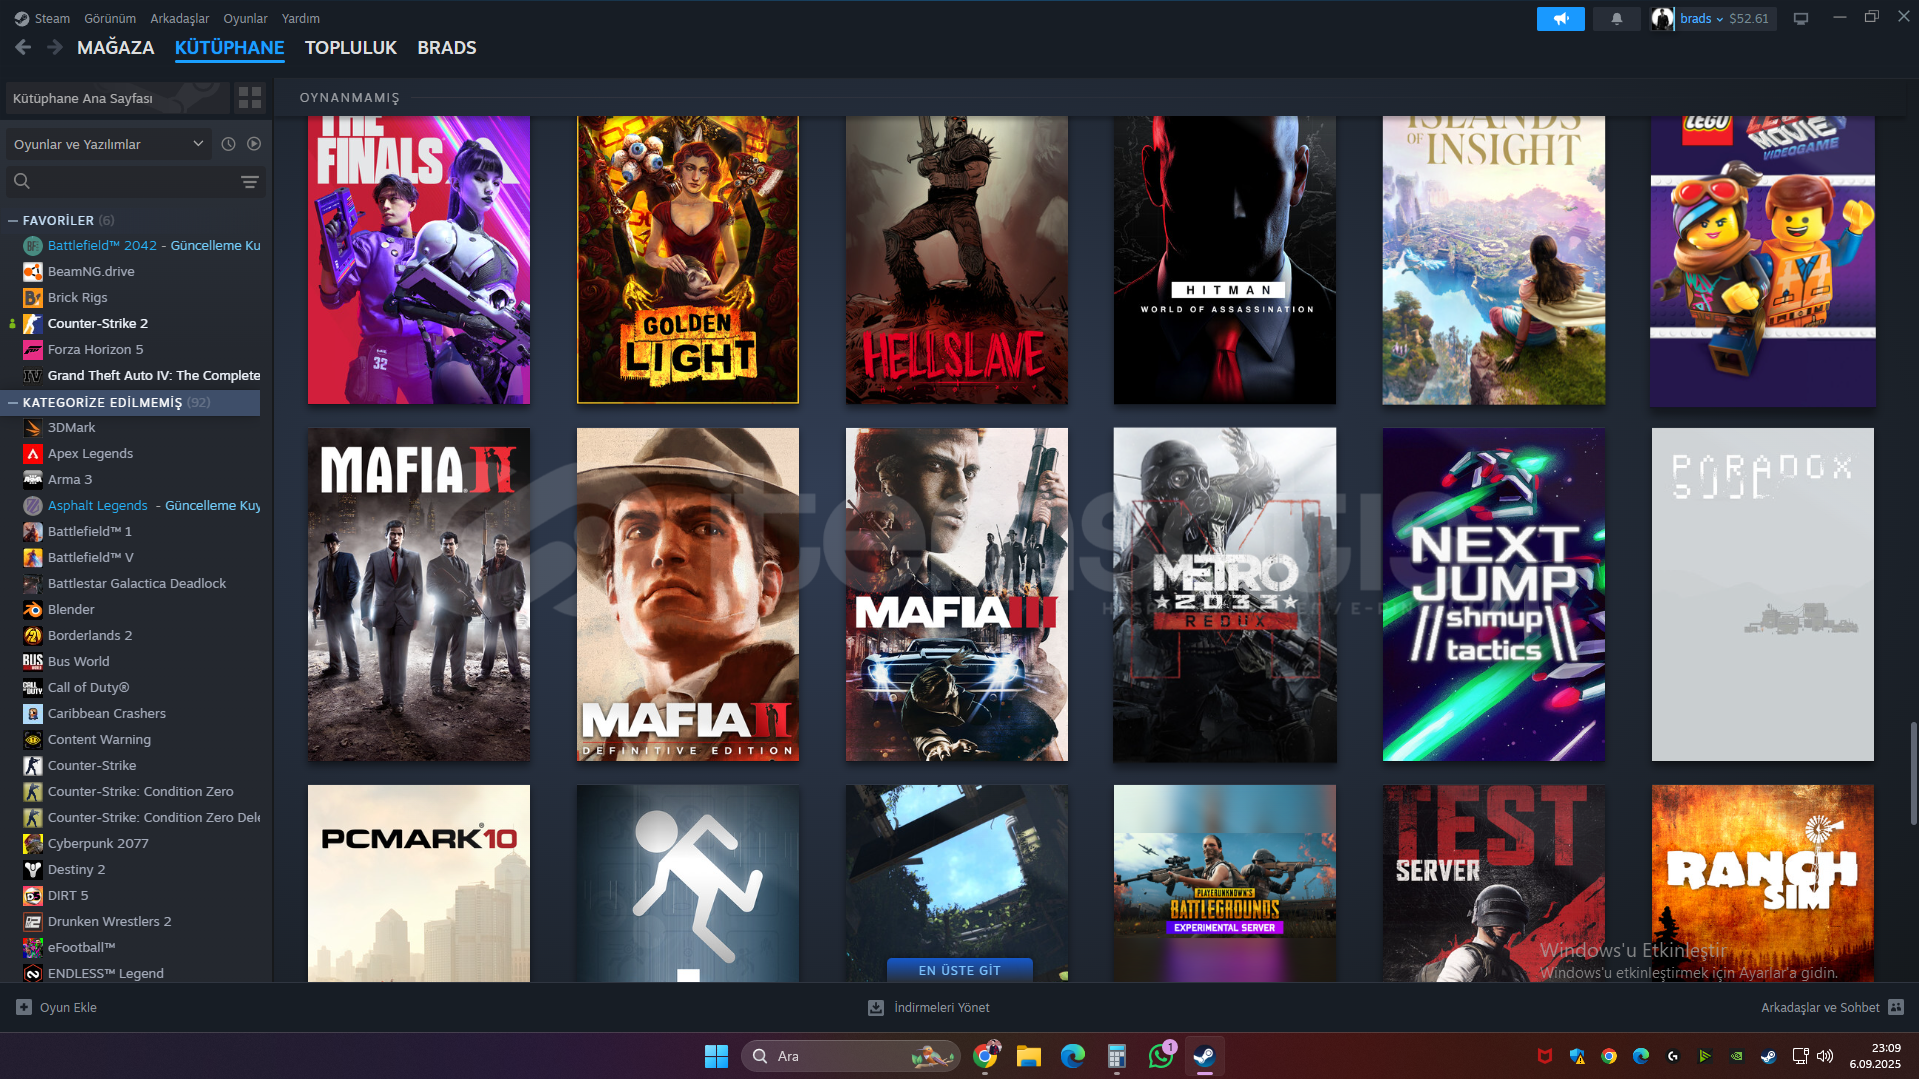Click the Steam logo menu
The height and width of the screenshot is (1079, 1919).
[x=42, y=18]
